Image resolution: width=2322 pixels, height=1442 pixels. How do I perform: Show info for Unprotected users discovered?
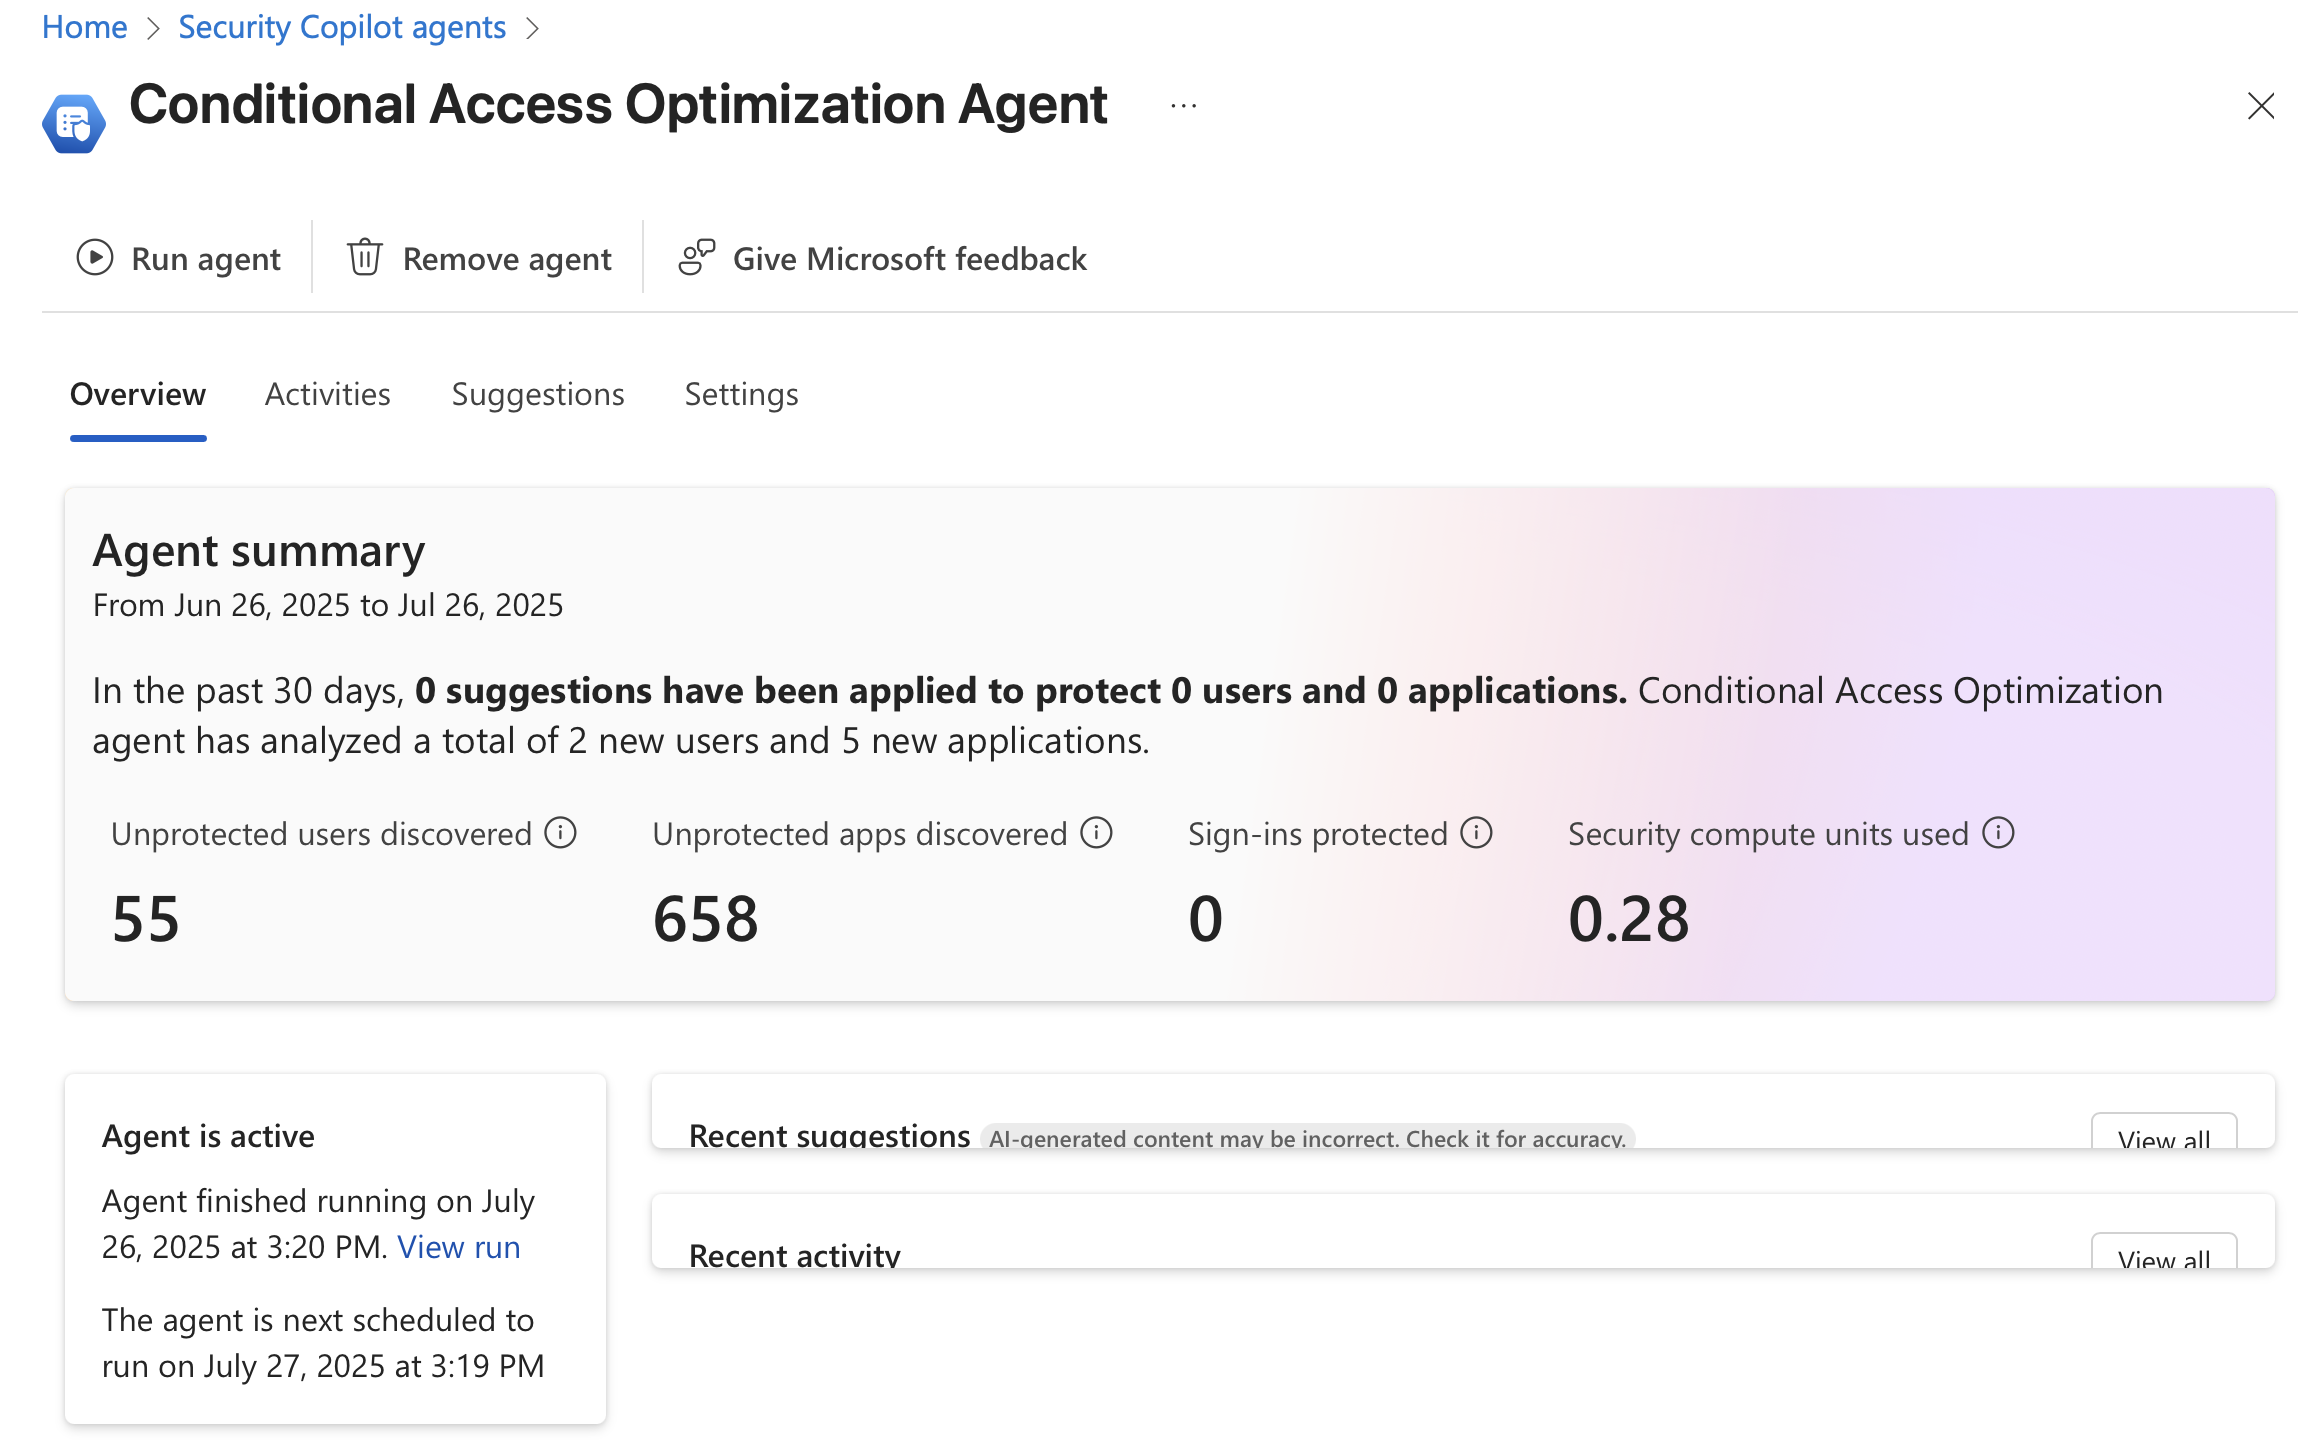[x=561, y=833]
